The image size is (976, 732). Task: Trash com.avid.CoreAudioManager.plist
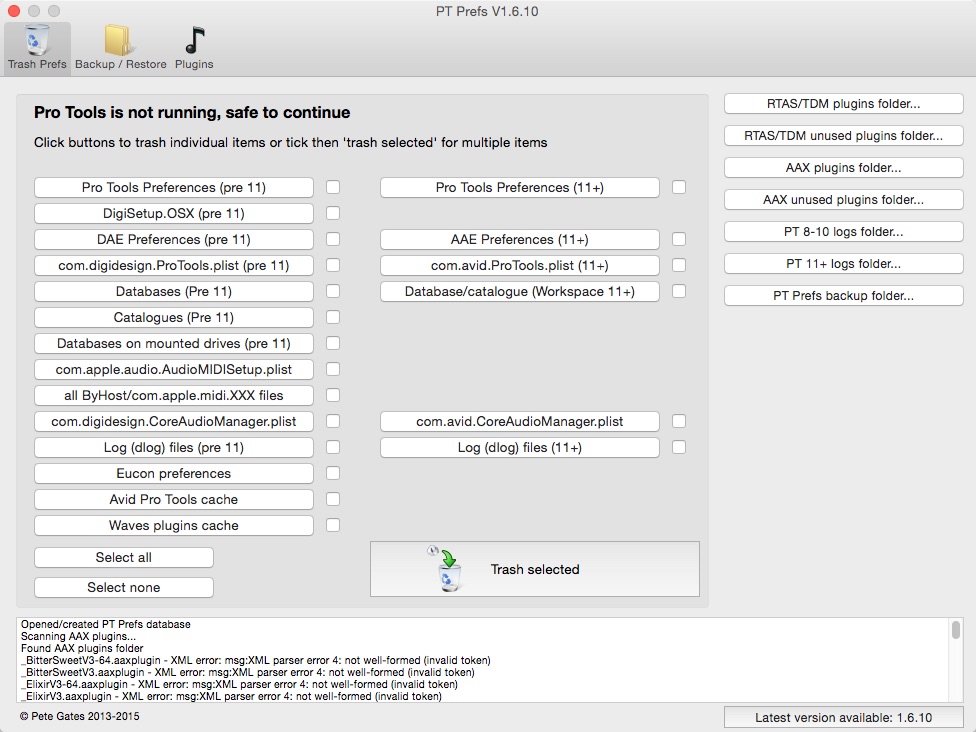pos(520,421)
